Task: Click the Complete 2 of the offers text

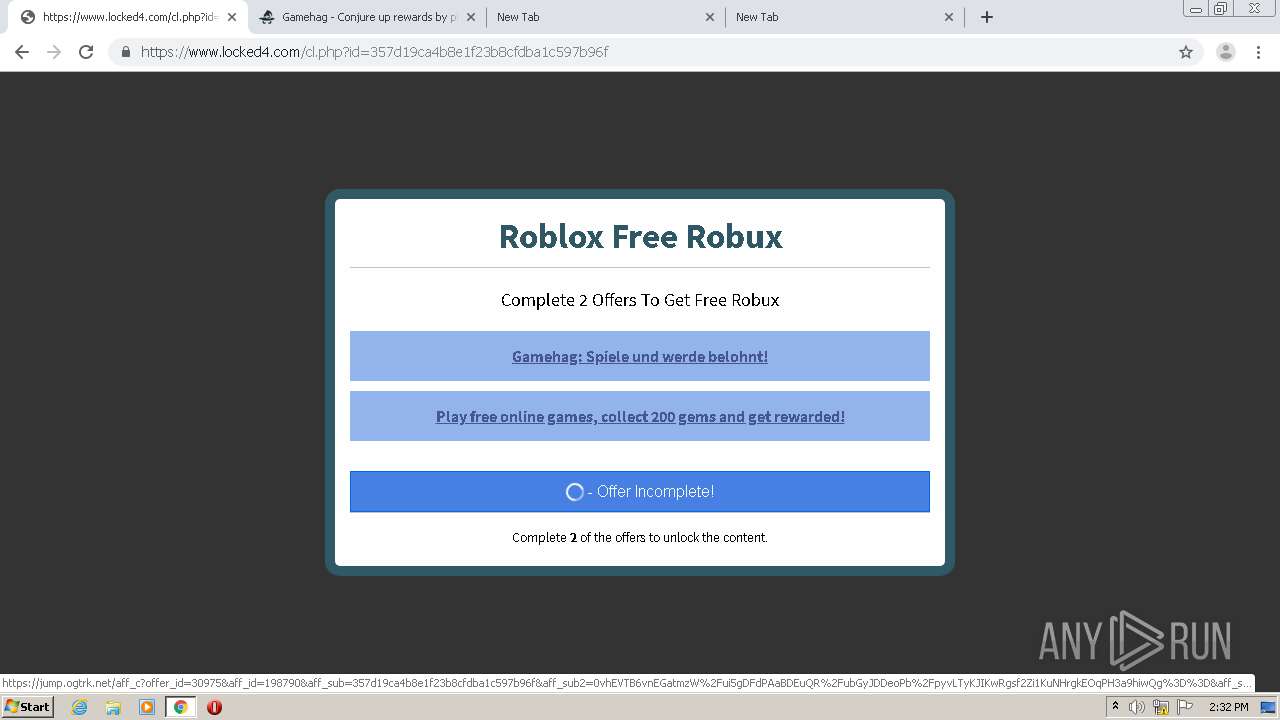Action: click(x=640, y=537)
